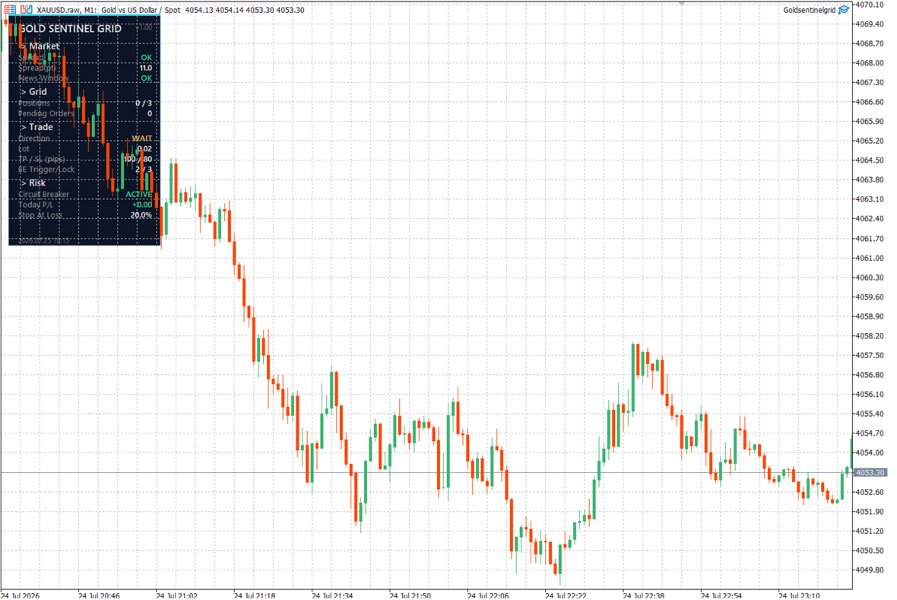Image resolution: width=897 pixels, height=600 pixels.
Task: Click the chart shift triangle marker
Action: 681,2
